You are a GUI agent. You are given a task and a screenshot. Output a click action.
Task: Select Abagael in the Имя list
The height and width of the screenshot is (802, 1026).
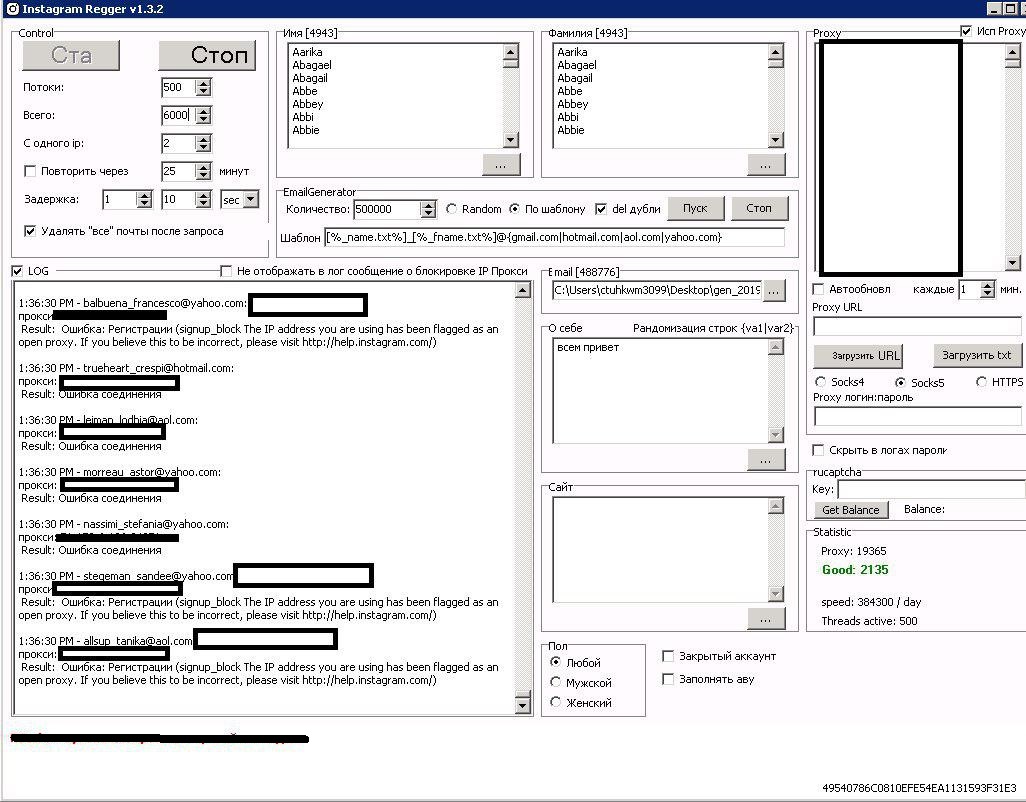(x=312, y=65)
